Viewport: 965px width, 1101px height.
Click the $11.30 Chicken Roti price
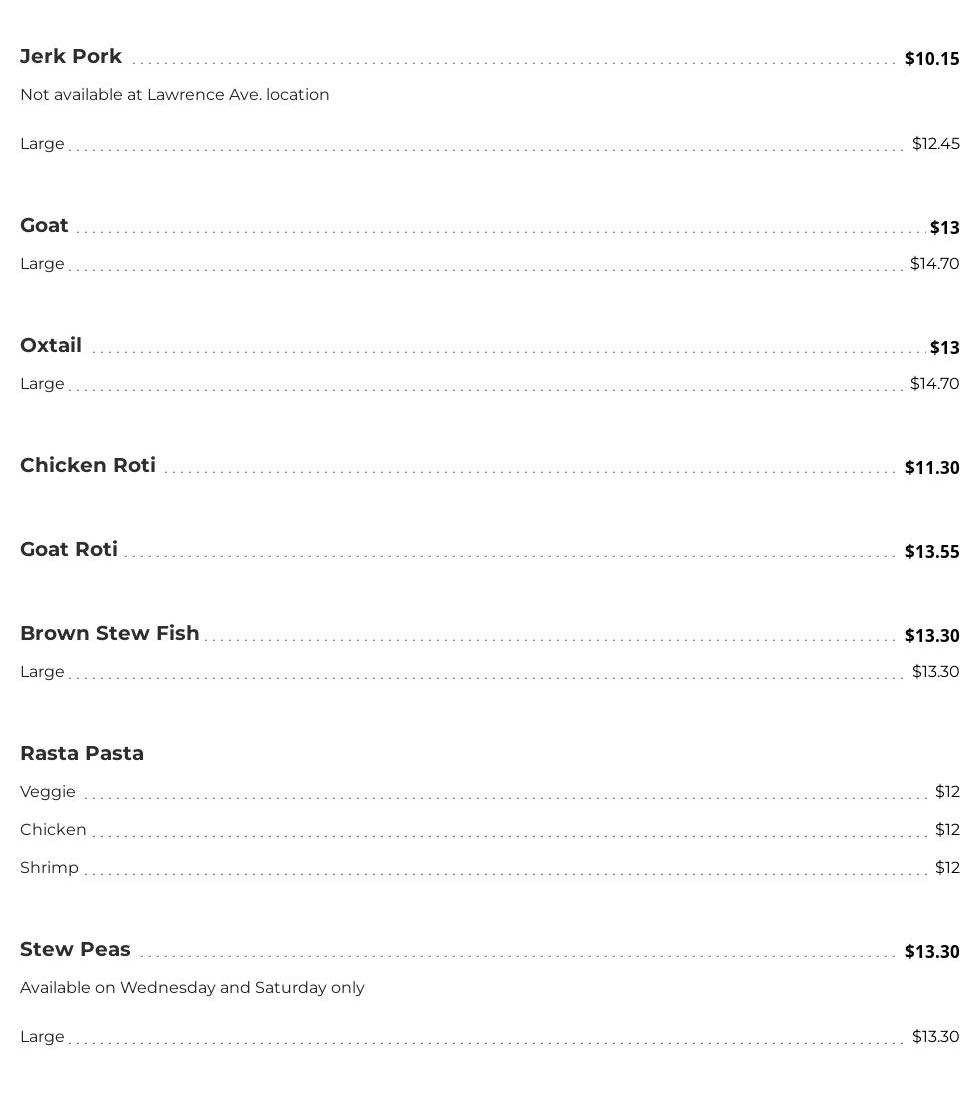click(x=931, y=468)
